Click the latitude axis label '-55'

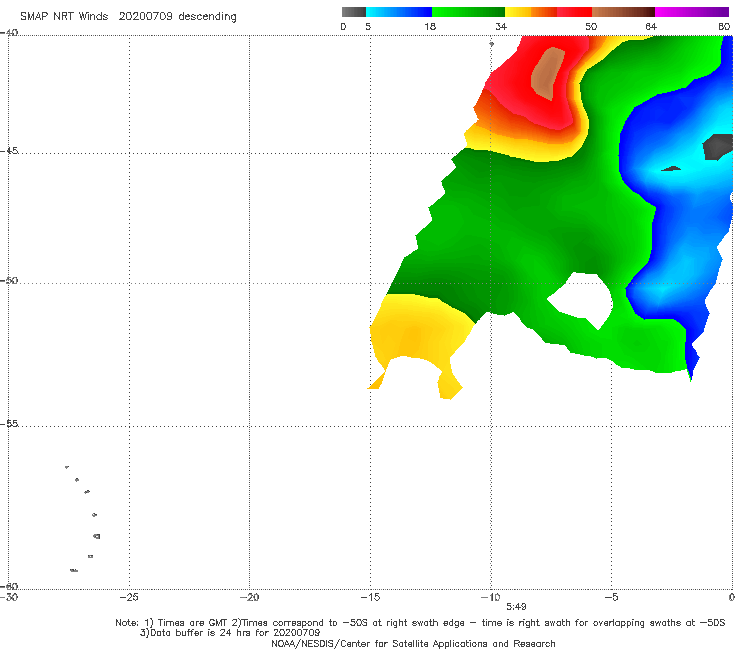9,423
